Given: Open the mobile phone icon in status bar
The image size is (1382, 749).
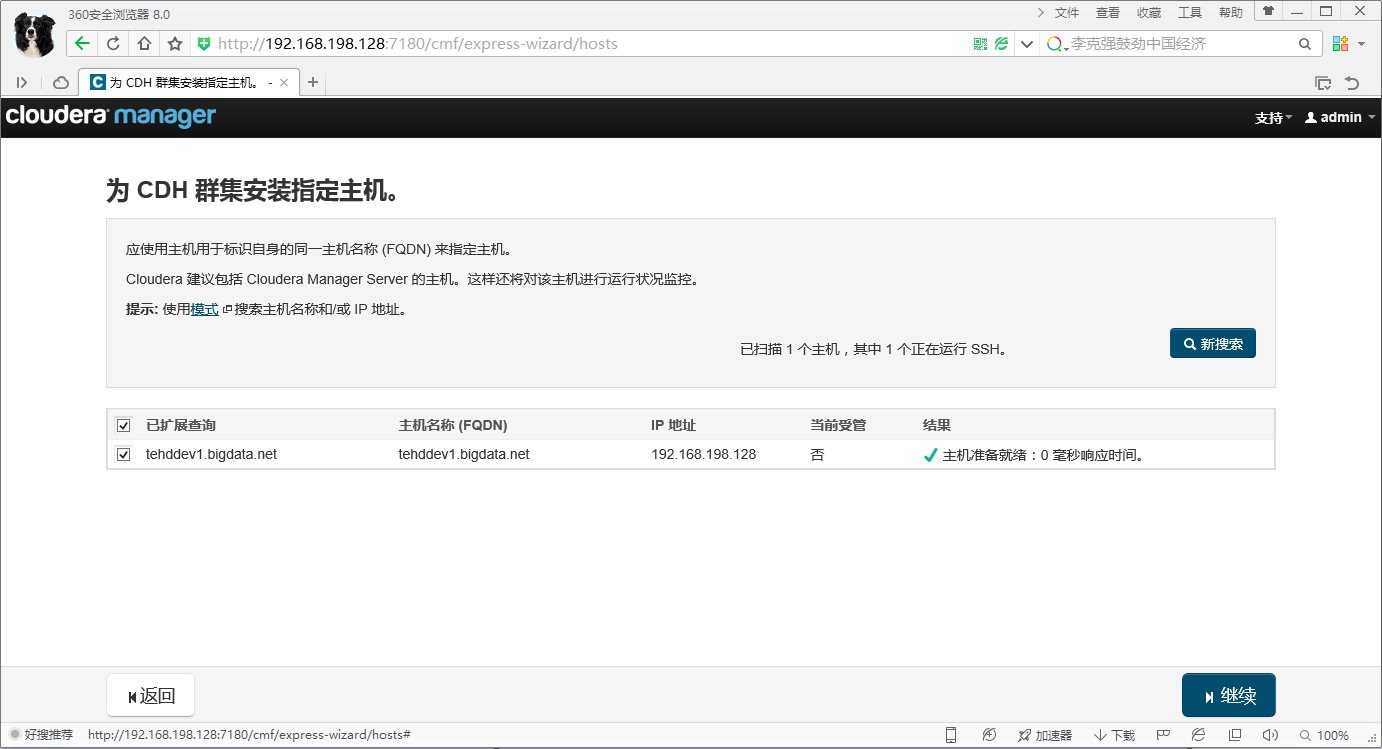Looking at the screenshot, I should tap(951, 735).
